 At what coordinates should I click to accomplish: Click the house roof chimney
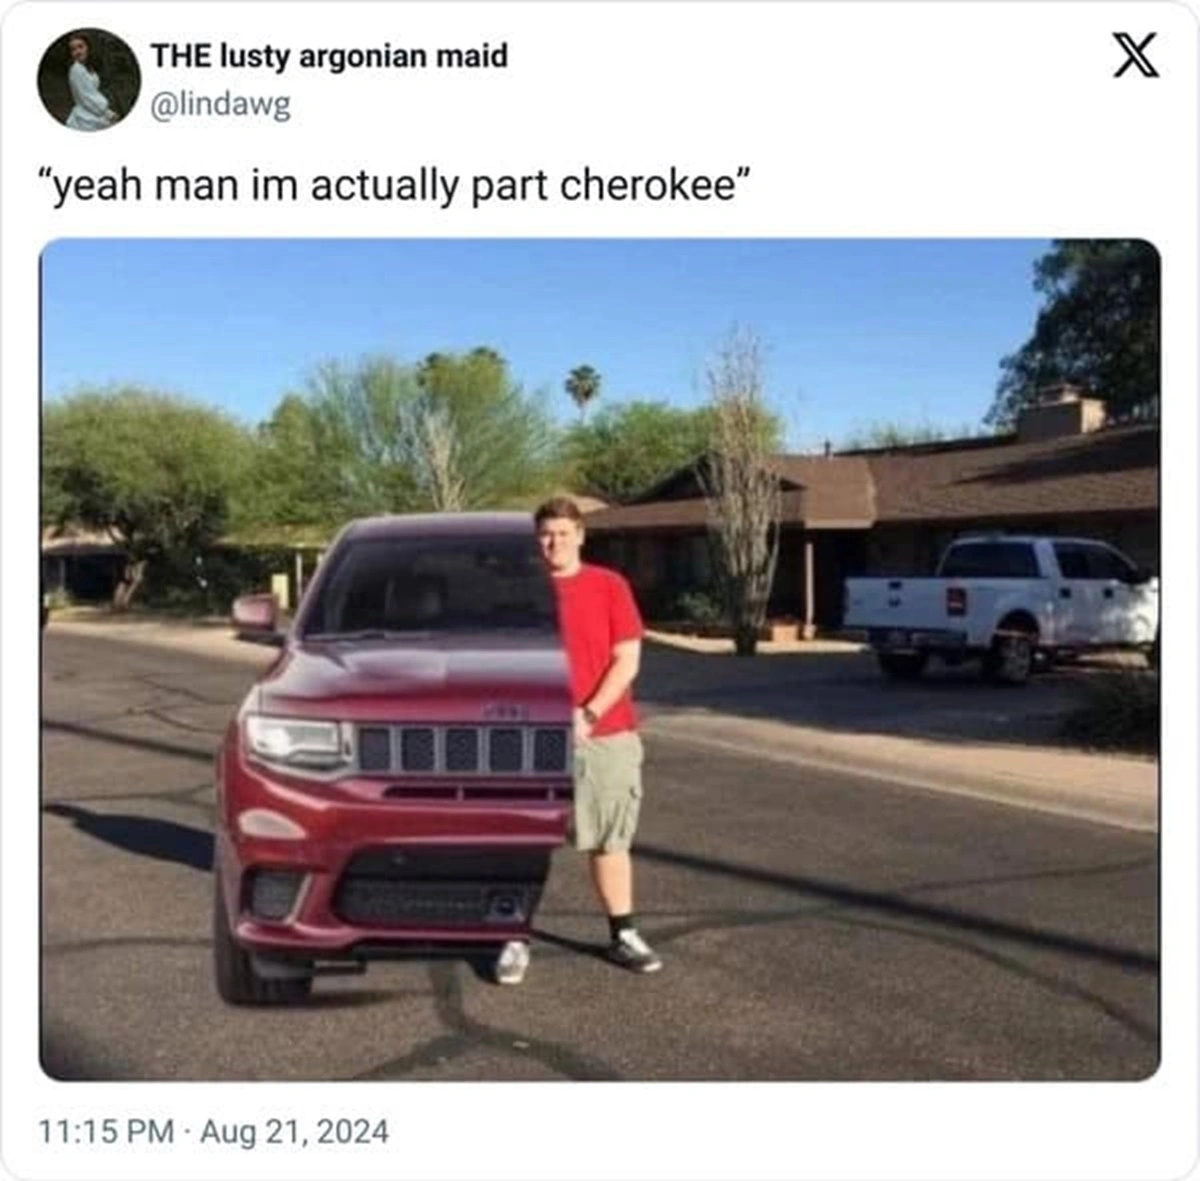pyautogui.click(x=1061, y=413)
